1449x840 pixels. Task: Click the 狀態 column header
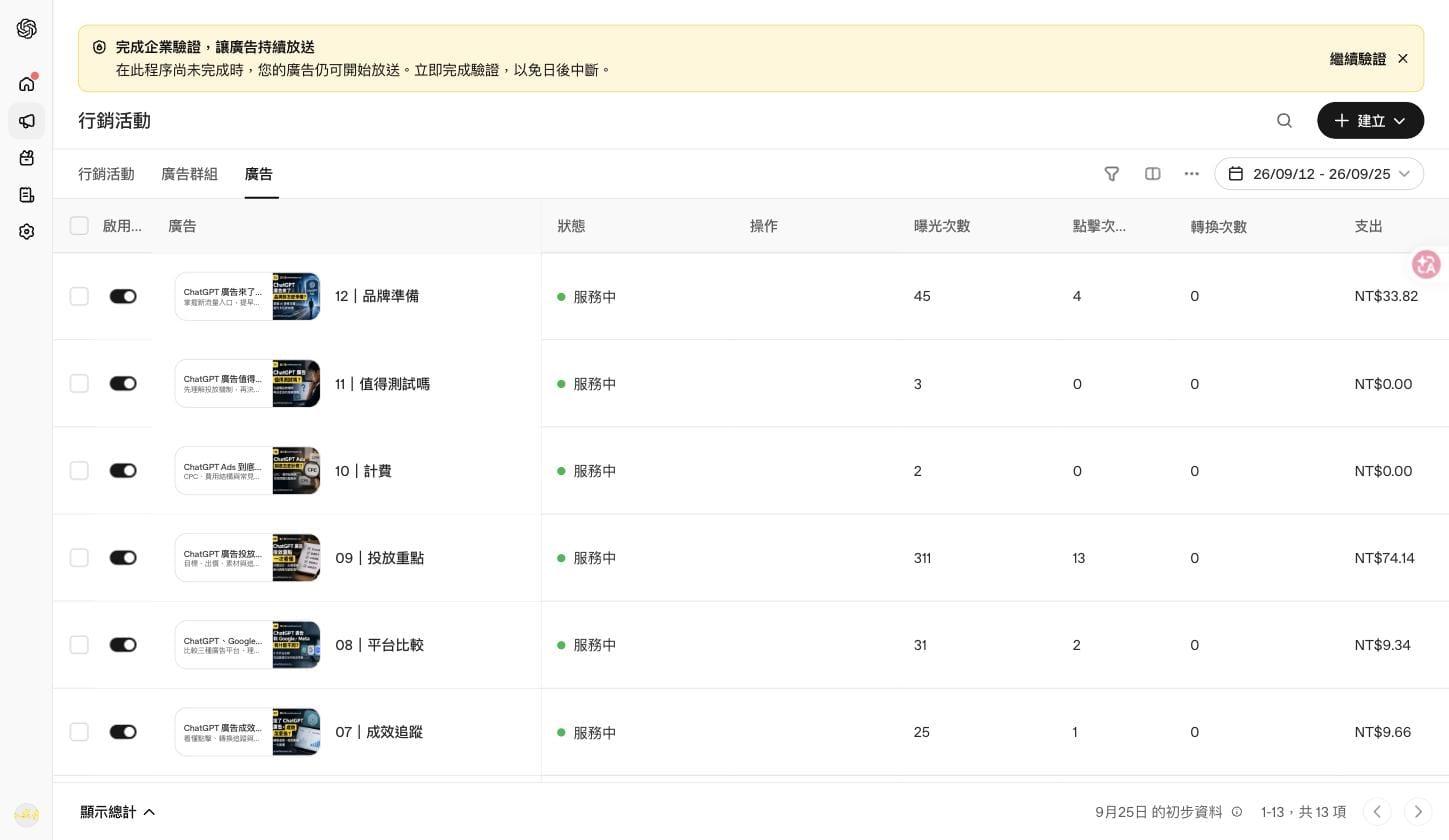click(x=571, y=226)
